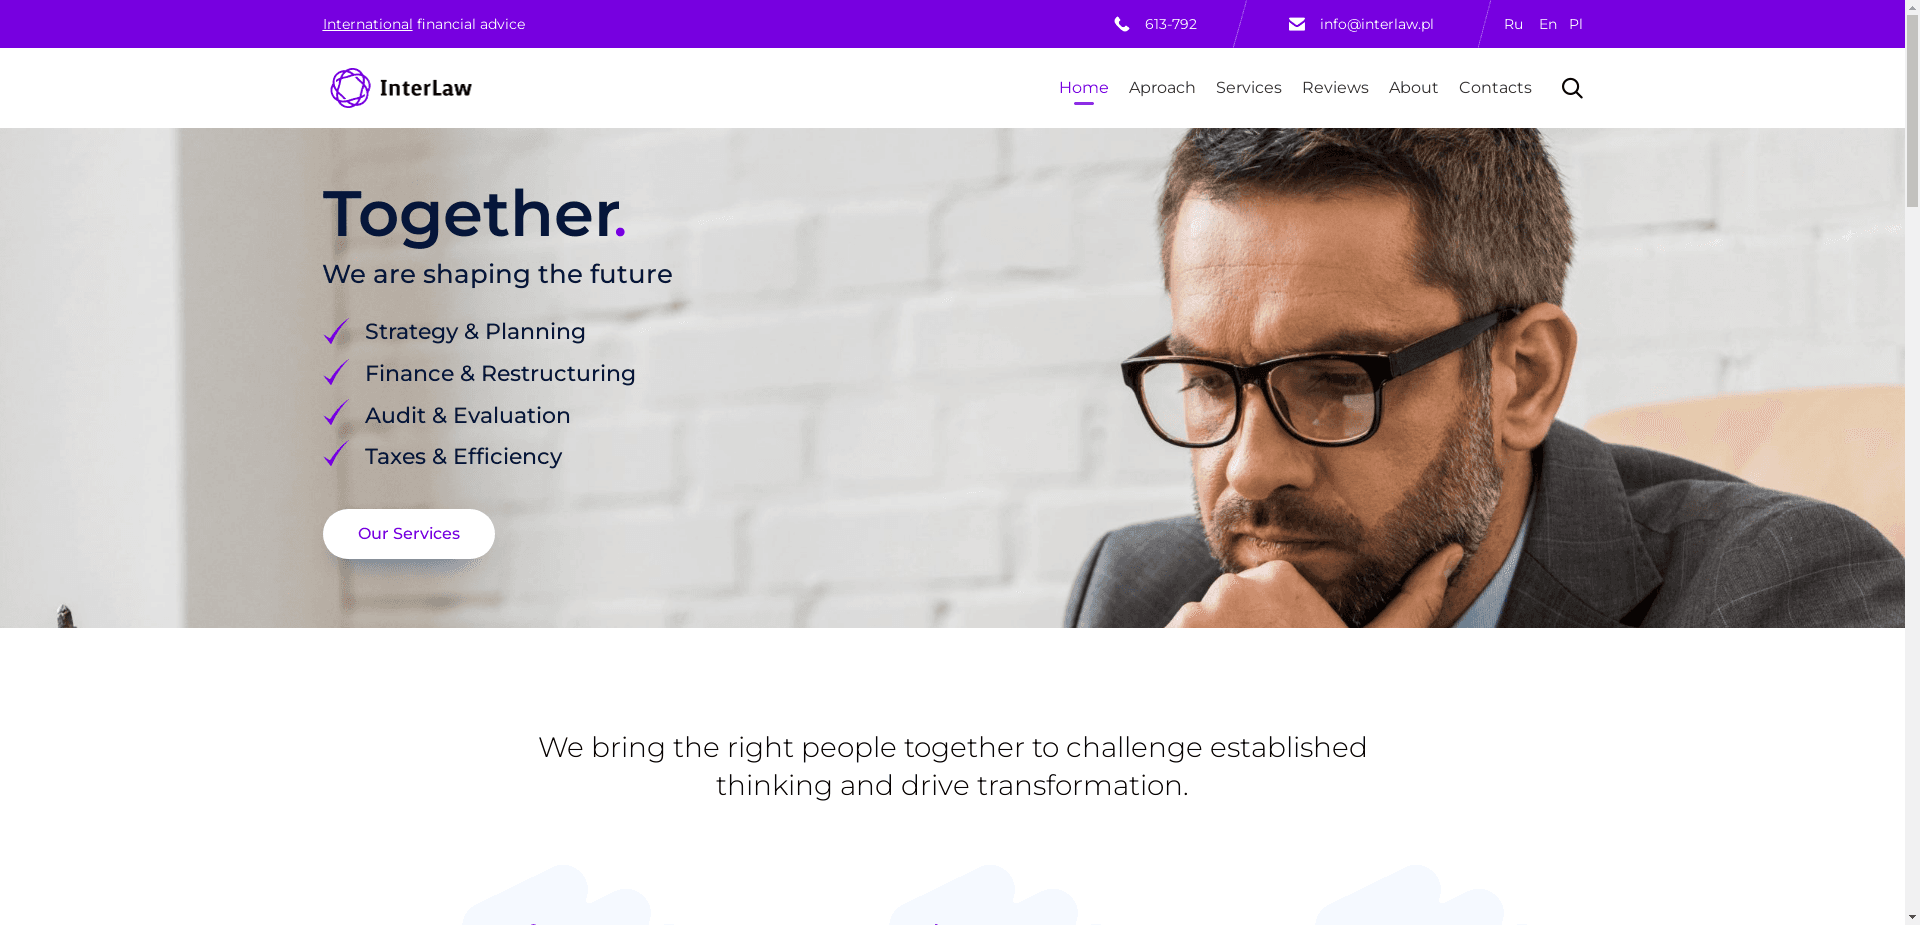Click checkmark beside Taxes & Efficiency
The image size is (1920, 925).
pos(336,455)
